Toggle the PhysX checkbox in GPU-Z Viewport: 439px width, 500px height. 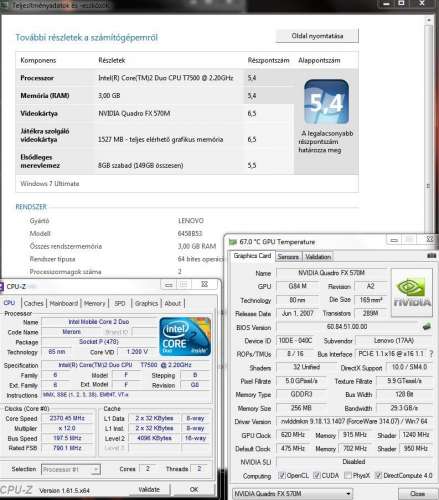click(347, 475)
